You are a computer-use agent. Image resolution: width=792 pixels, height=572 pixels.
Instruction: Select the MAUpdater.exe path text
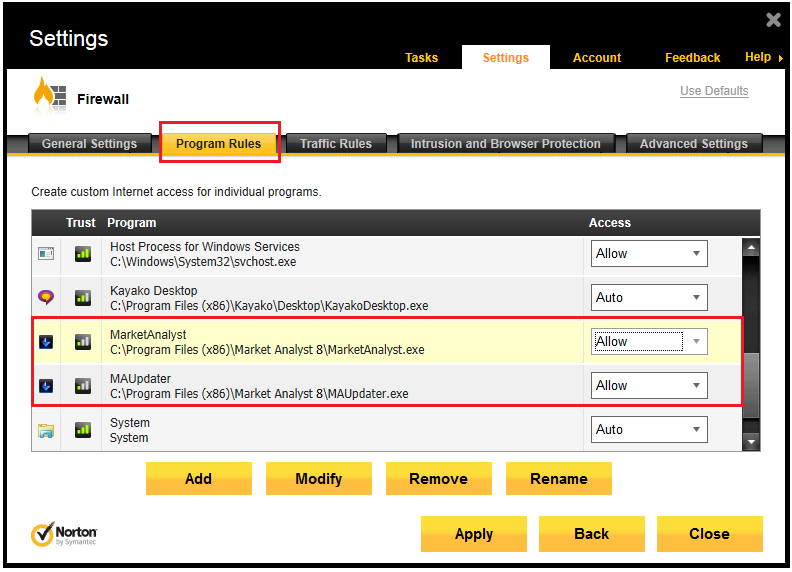(259, 394)
